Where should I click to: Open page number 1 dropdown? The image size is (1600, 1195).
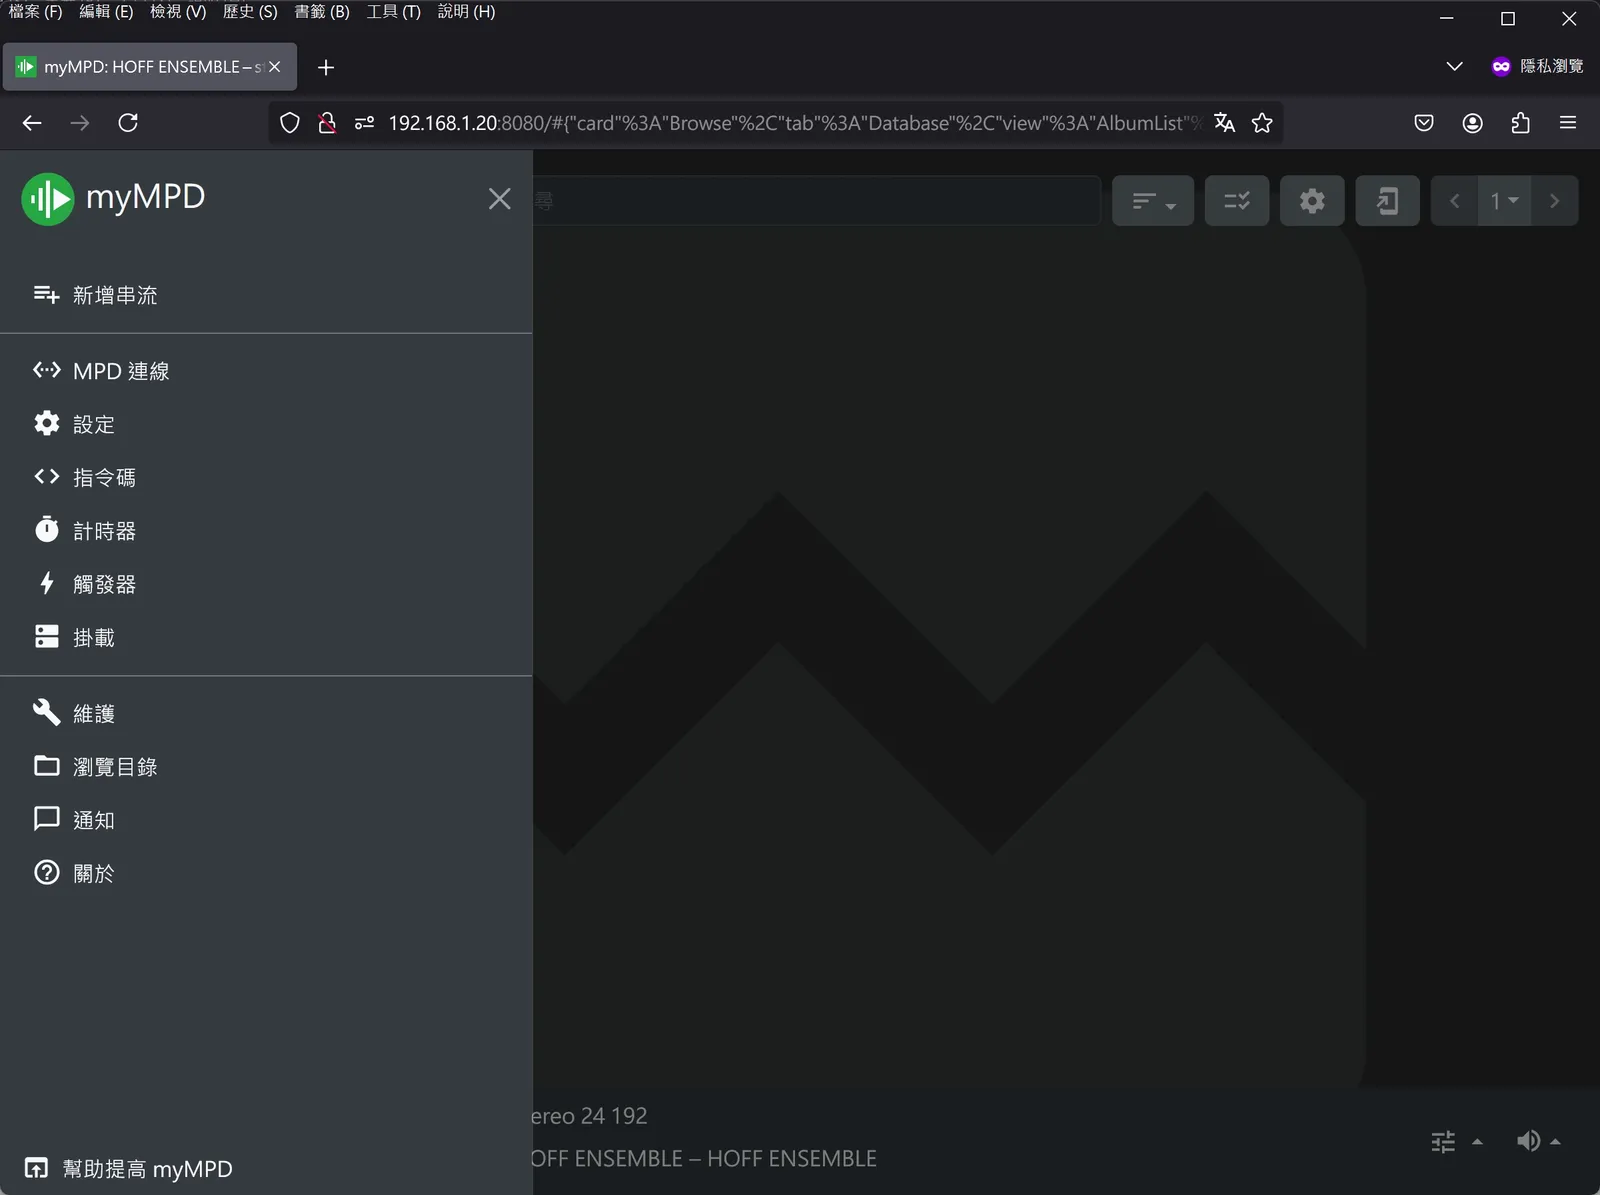[x=1504, y=201]
